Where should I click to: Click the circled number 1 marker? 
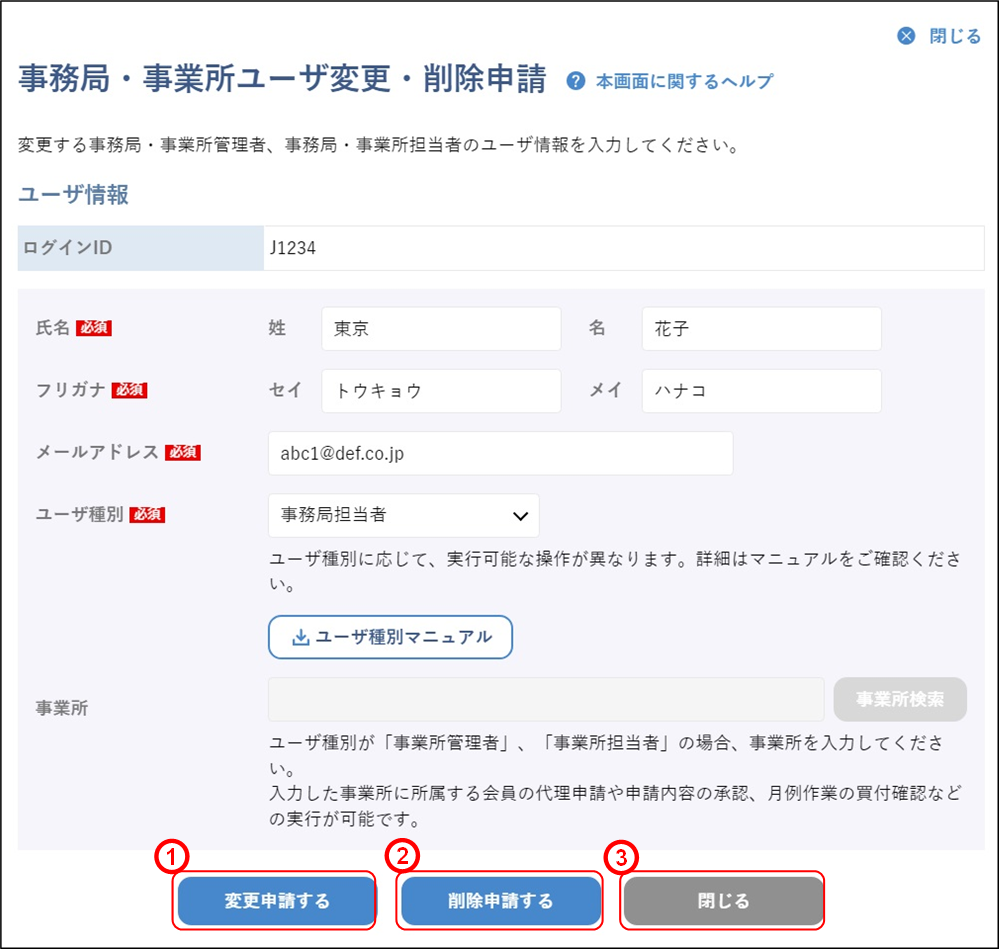(171, 857)
